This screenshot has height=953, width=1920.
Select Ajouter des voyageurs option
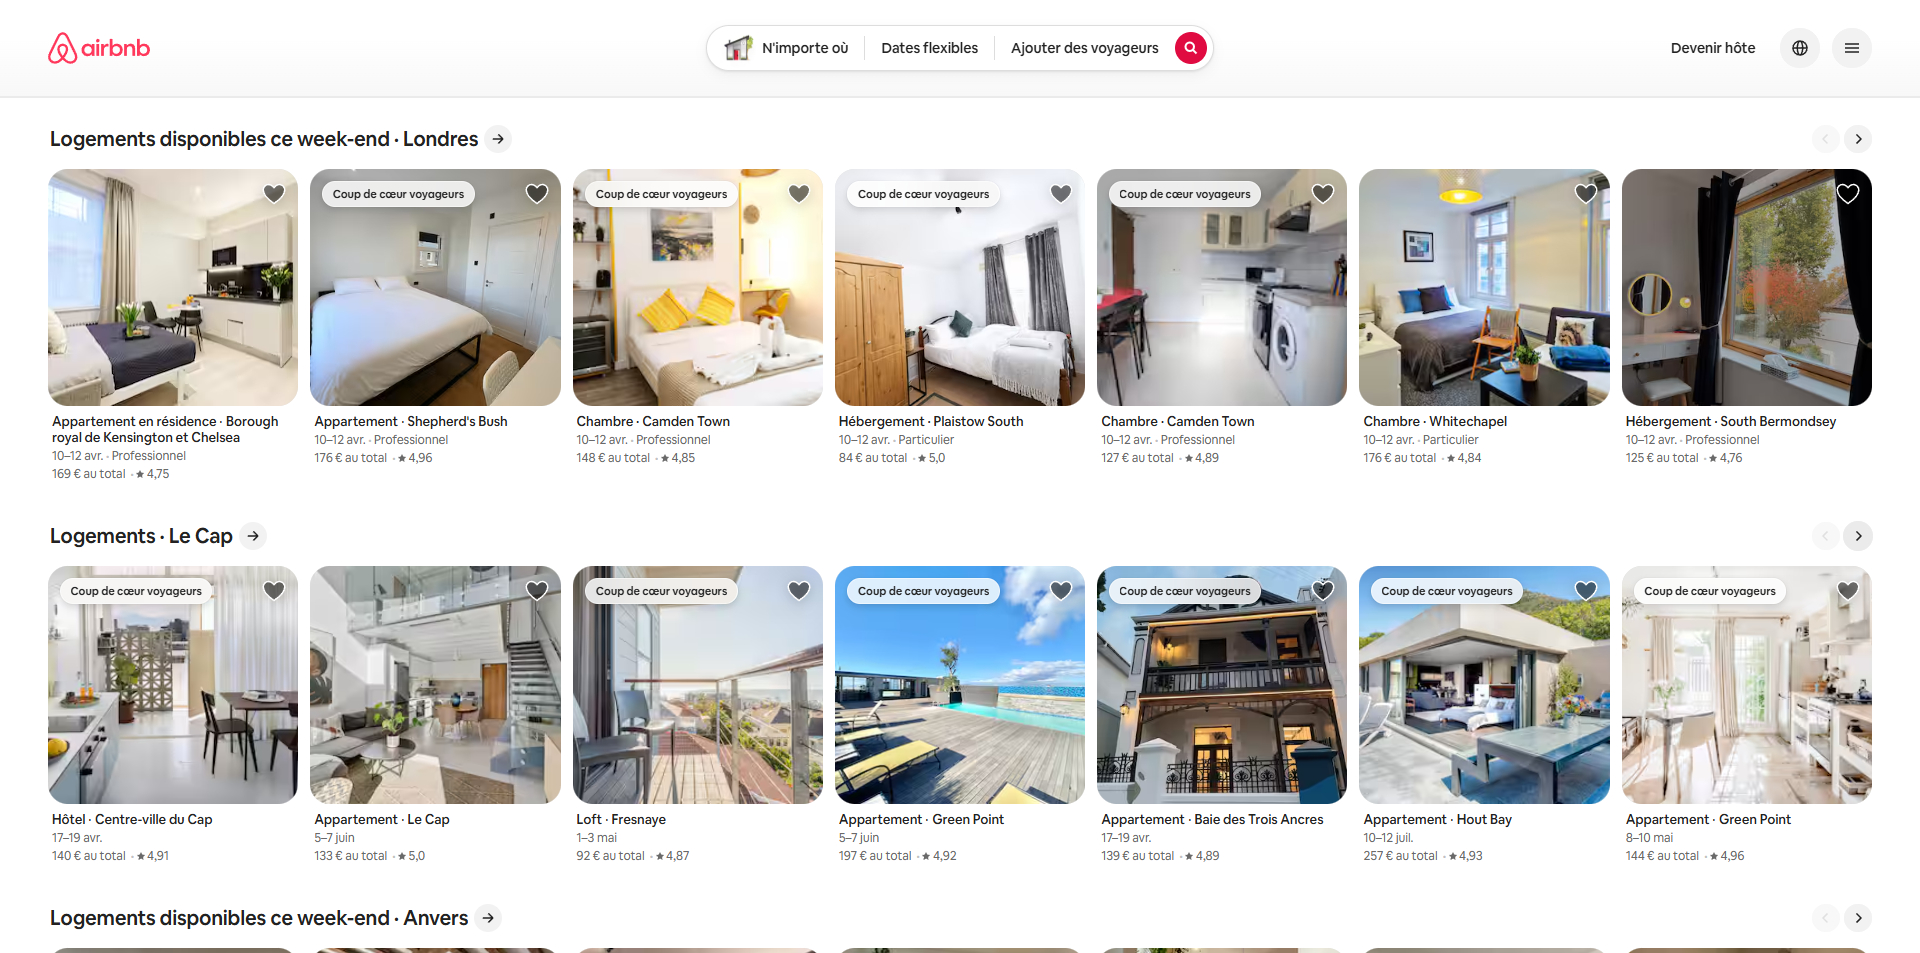[1084, 48]
